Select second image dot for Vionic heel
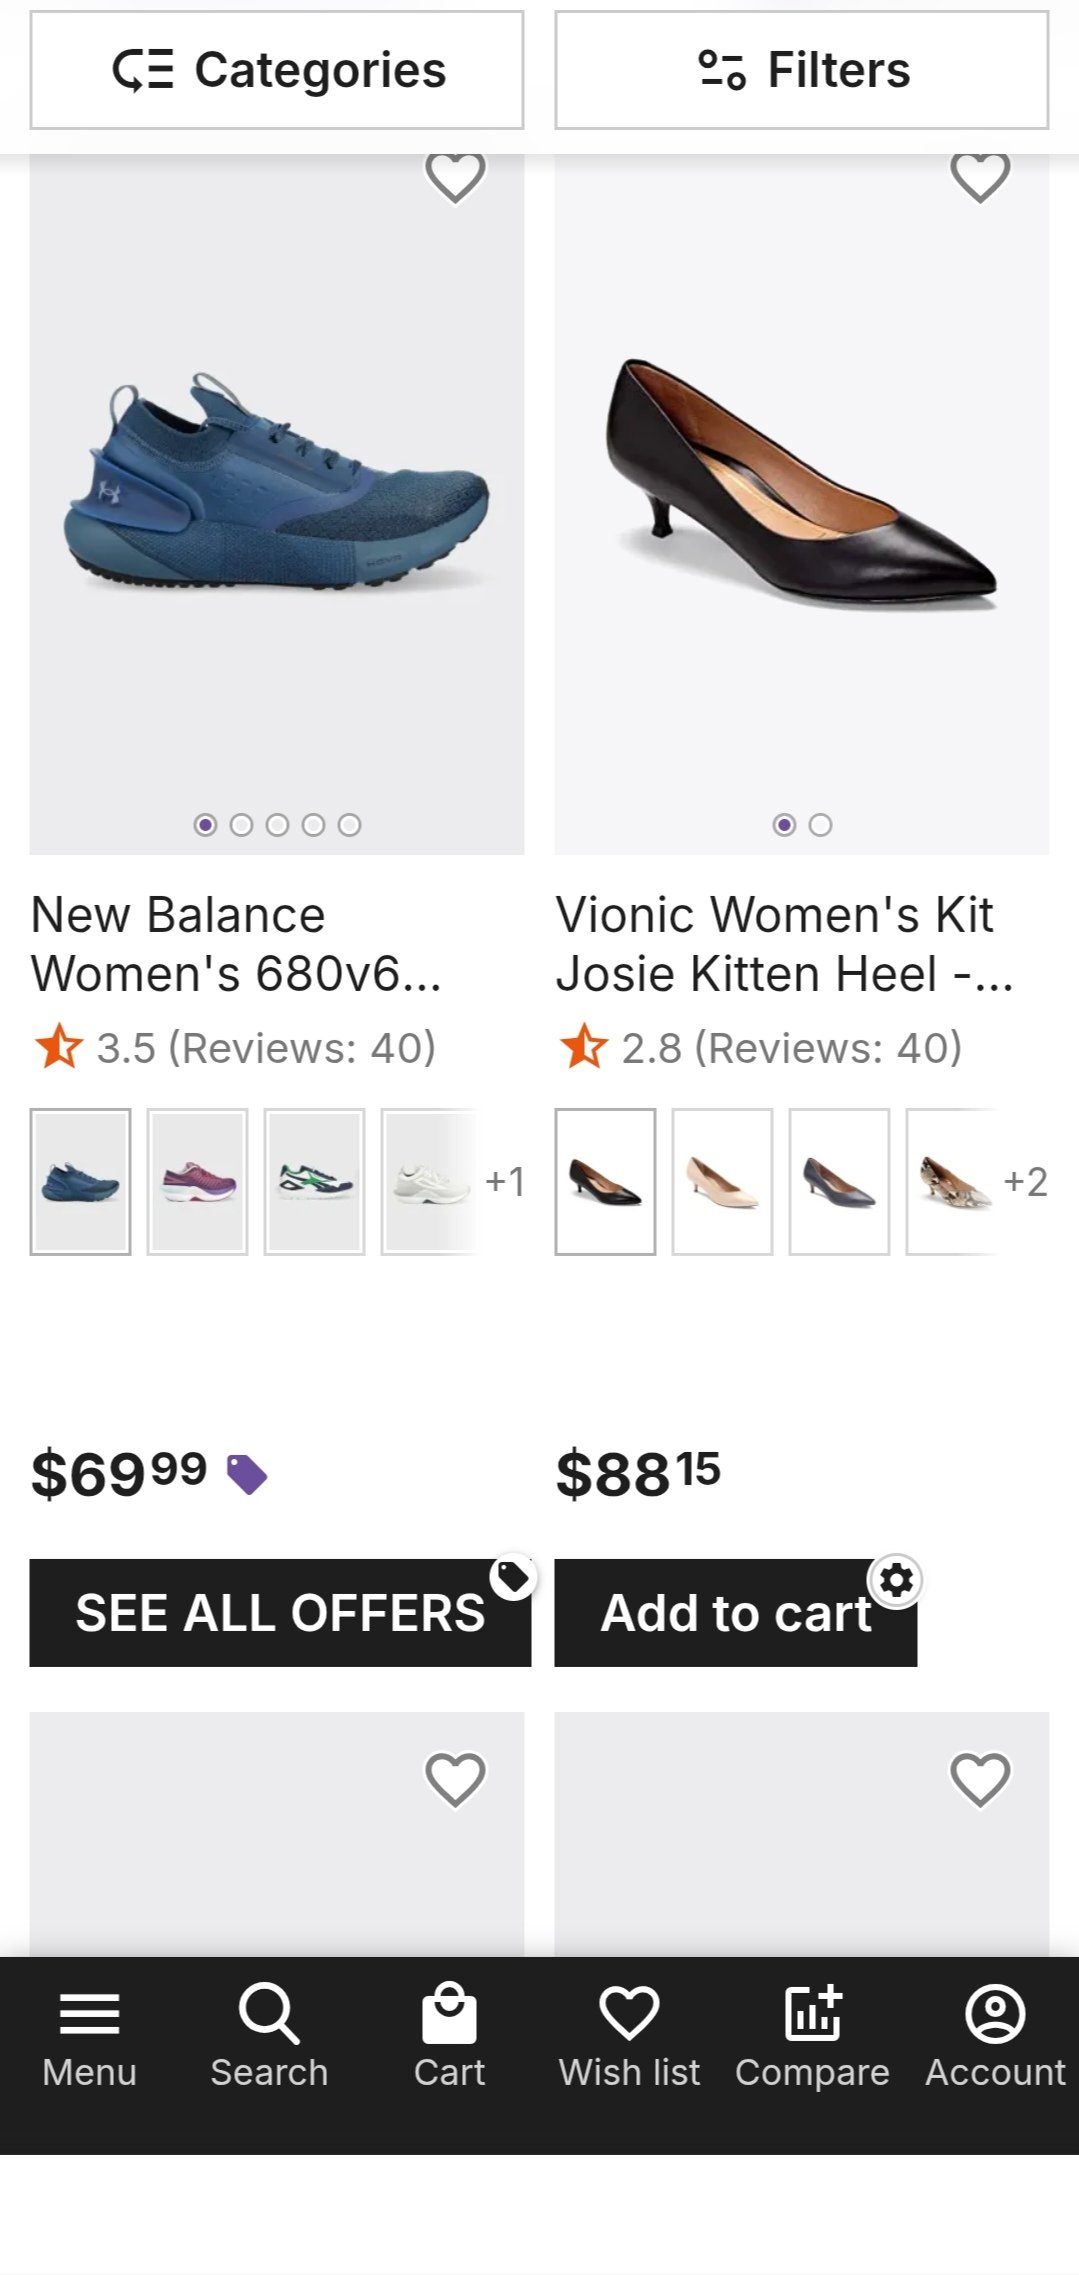Viewport: 1079px width, 2275px height. click(x=820, y=825)
